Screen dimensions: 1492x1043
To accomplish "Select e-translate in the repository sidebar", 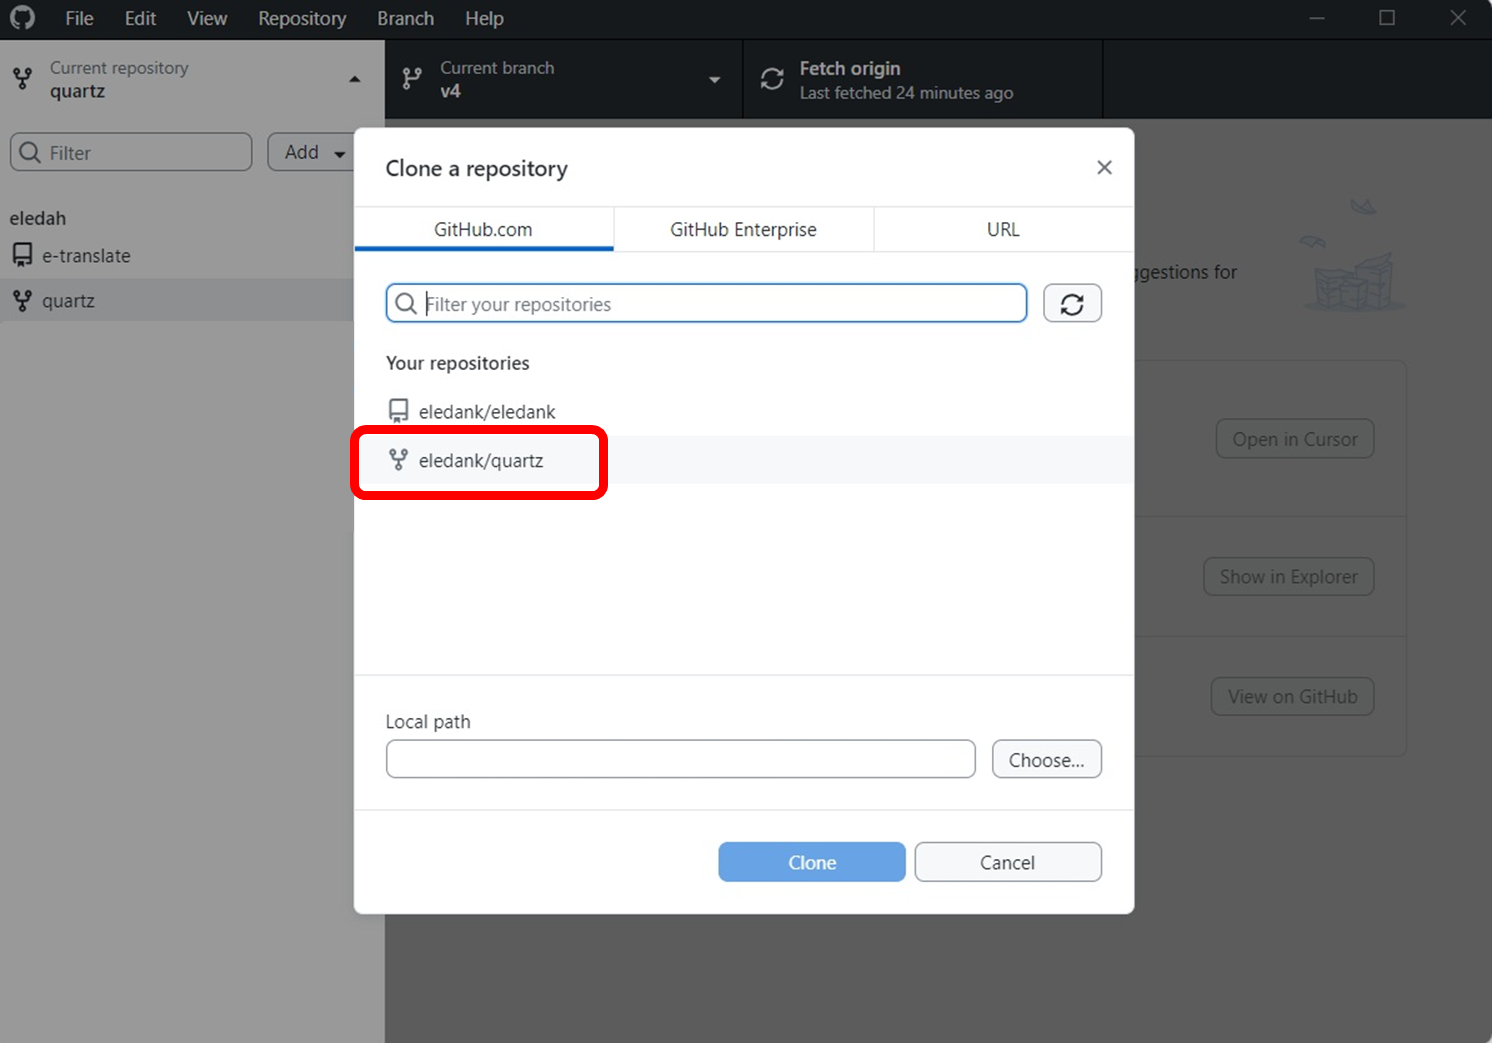I will 177,256.
